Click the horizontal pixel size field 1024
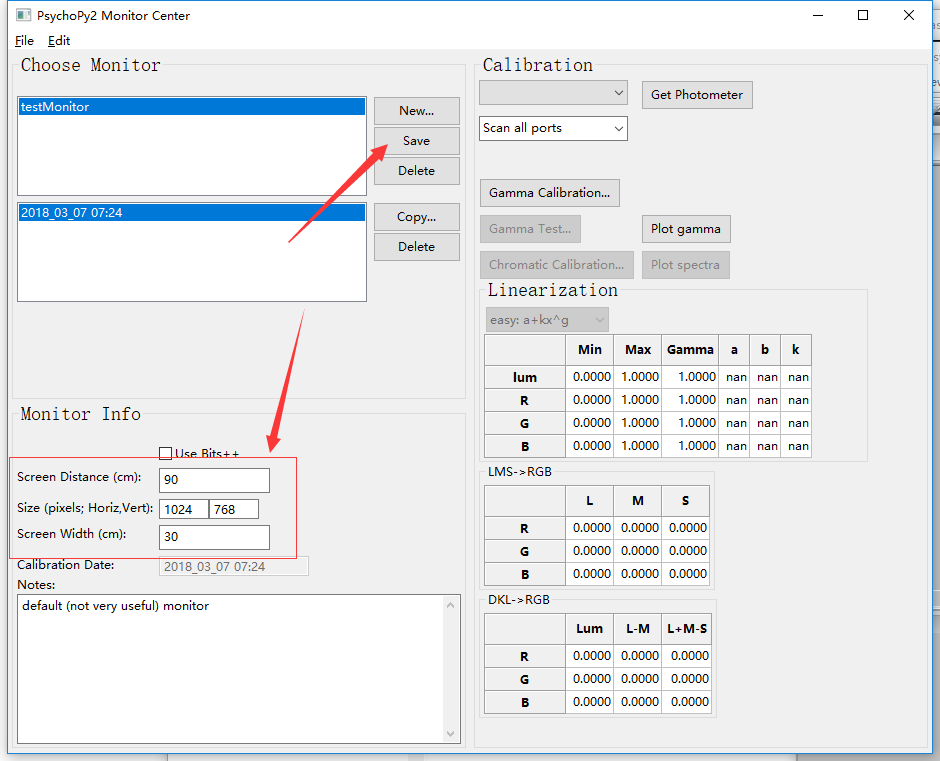940x761 pixels. [x=183, y=509]
